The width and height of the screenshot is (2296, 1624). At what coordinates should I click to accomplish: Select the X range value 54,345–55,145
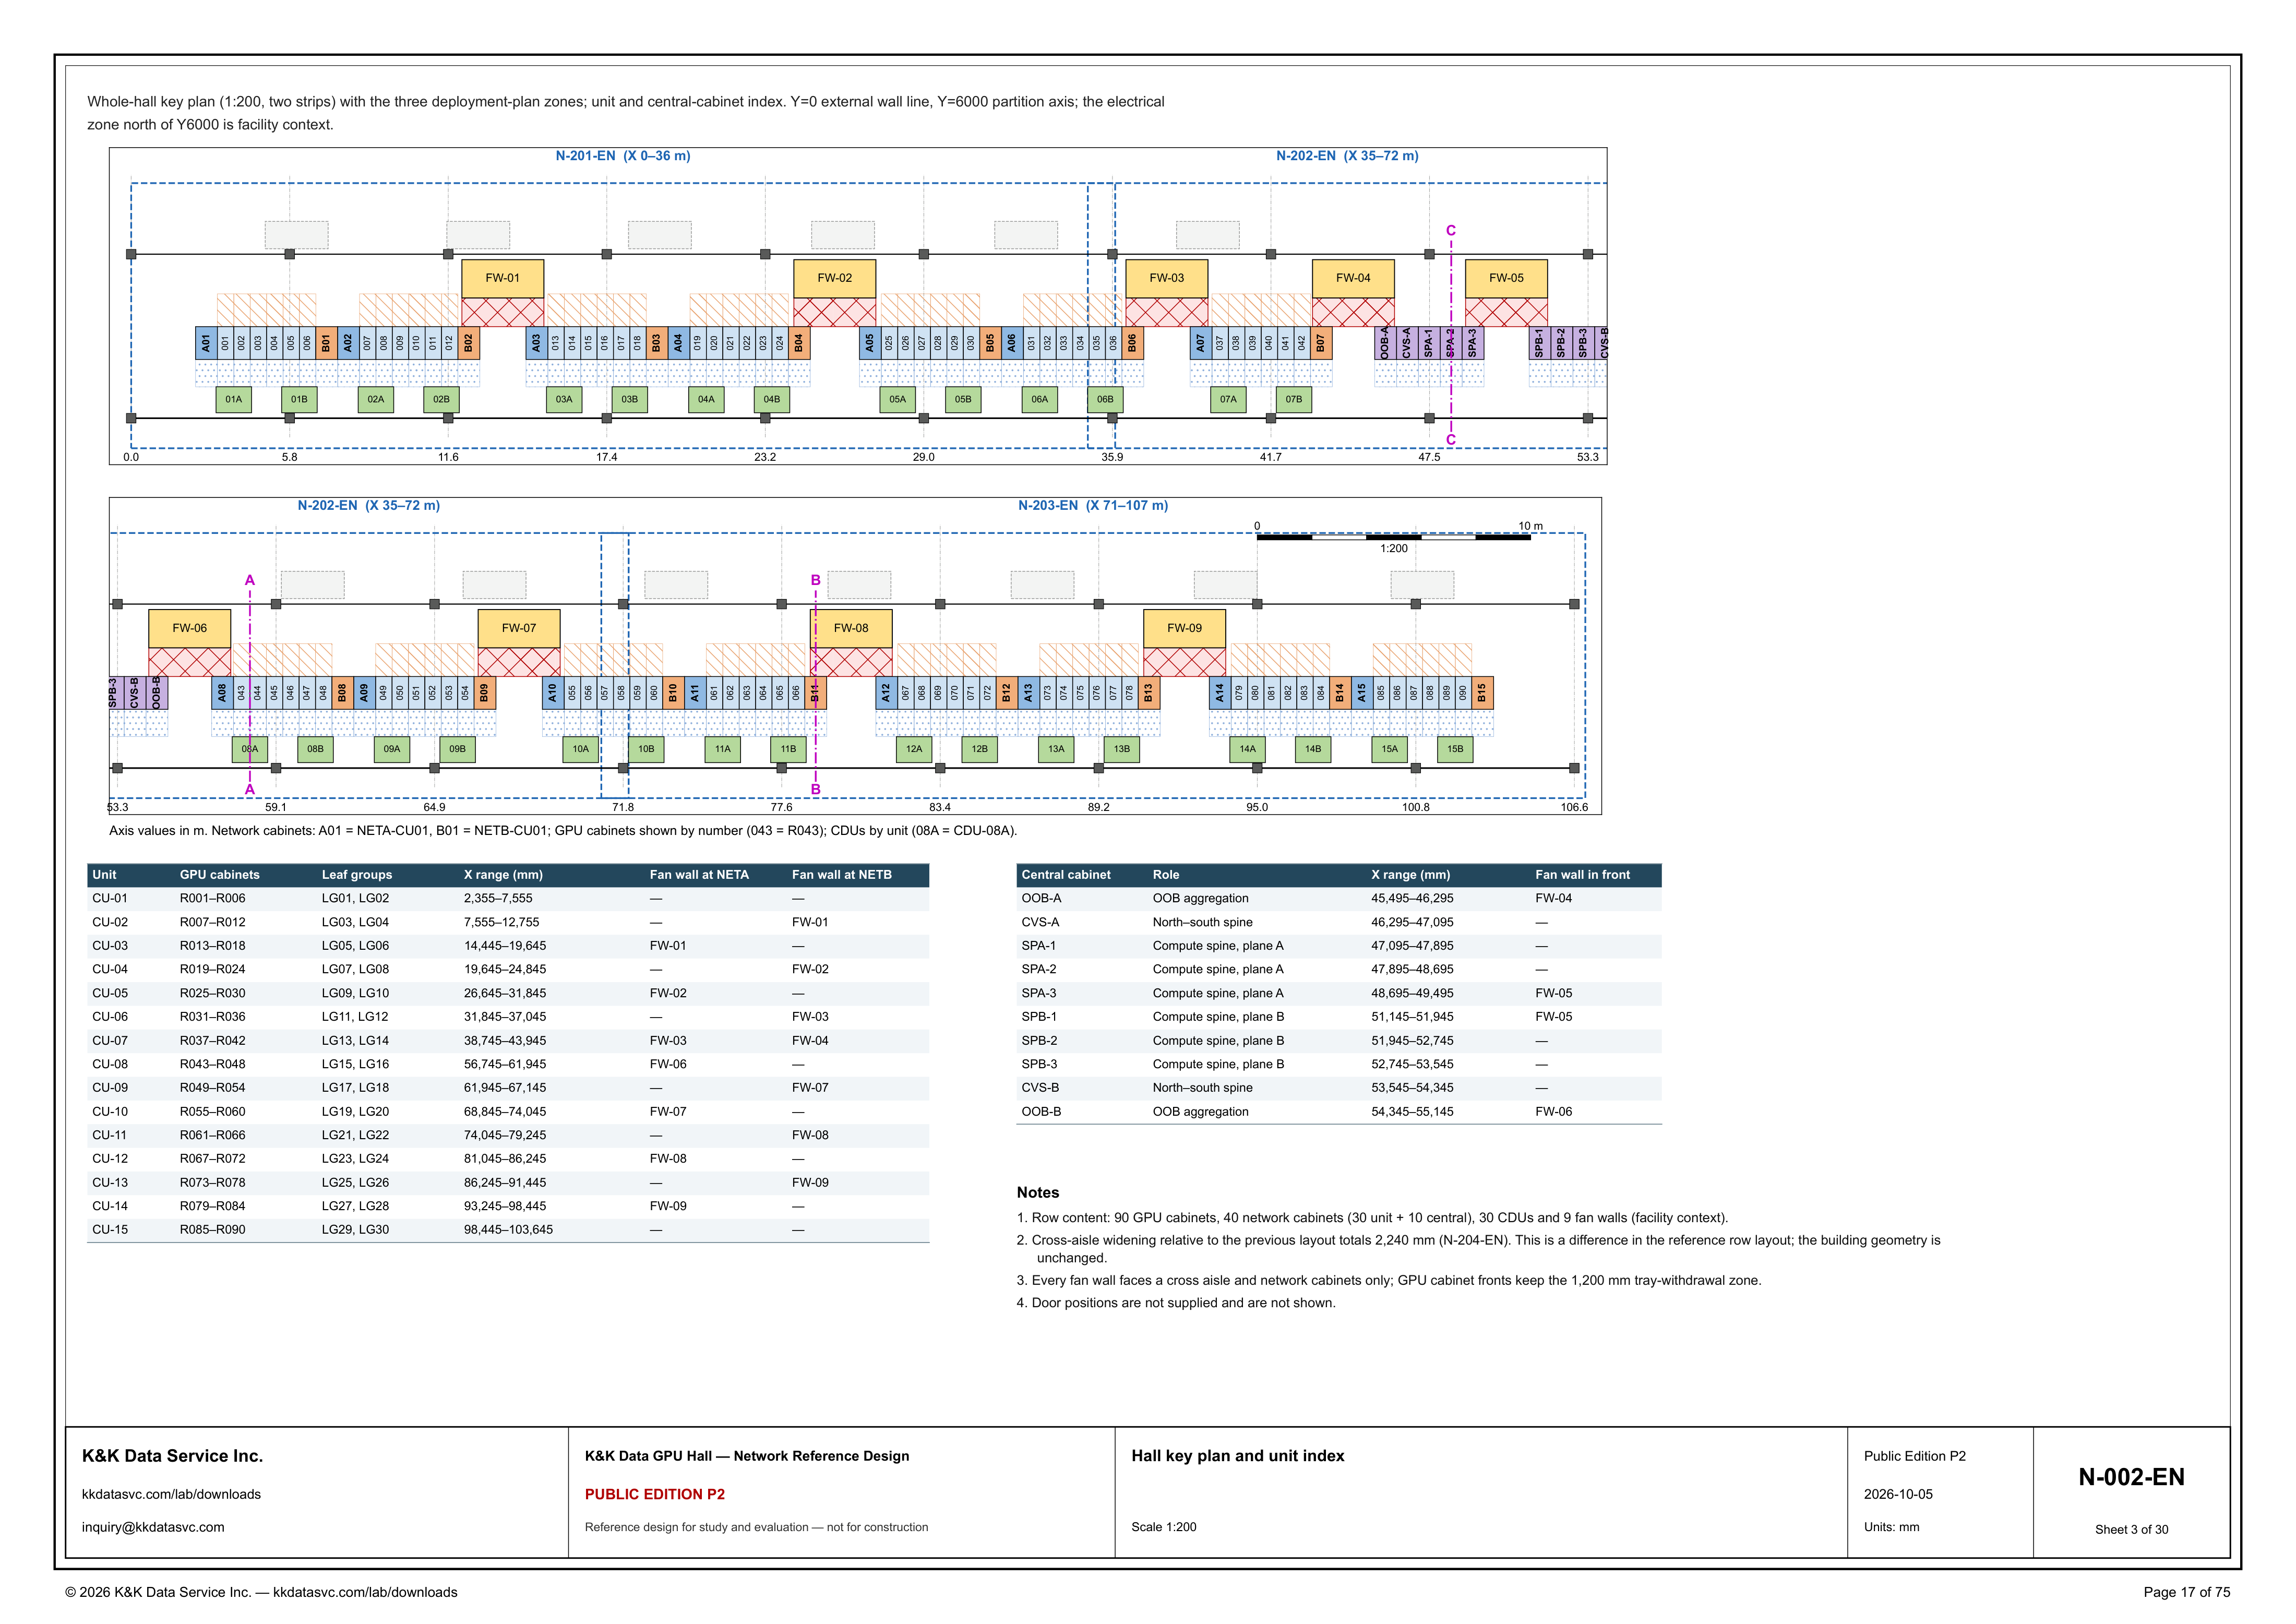click(1412, 1112)
